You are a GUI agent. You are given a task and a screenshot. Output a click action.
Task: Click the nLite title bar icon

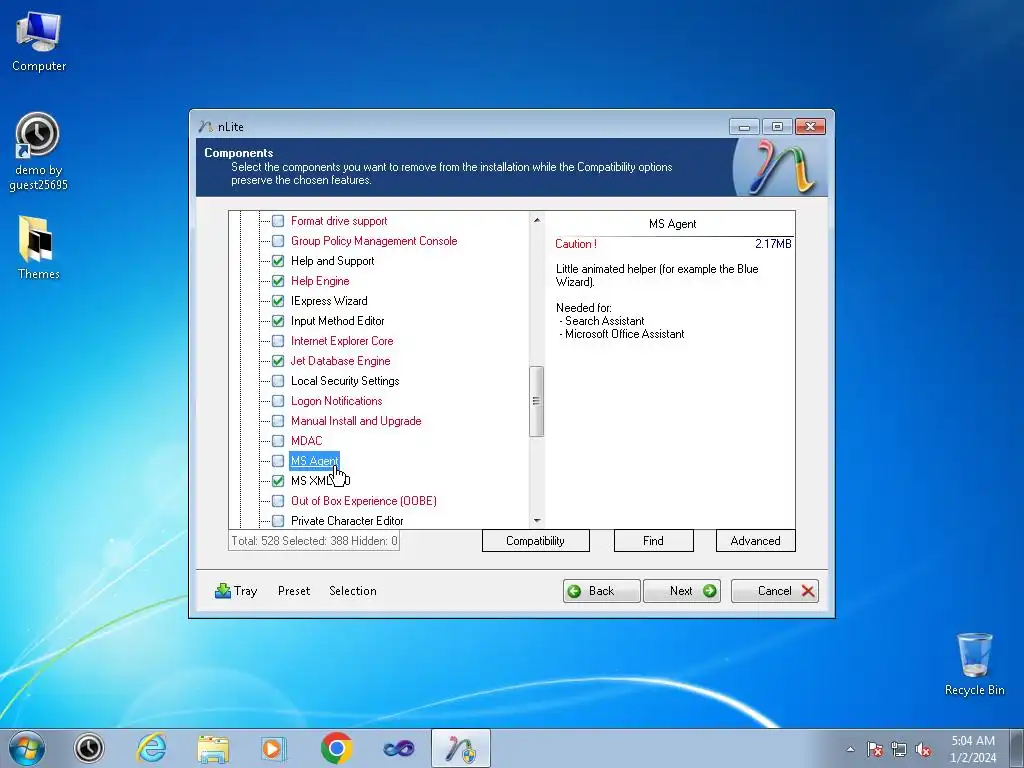click(x=206, y=126)
